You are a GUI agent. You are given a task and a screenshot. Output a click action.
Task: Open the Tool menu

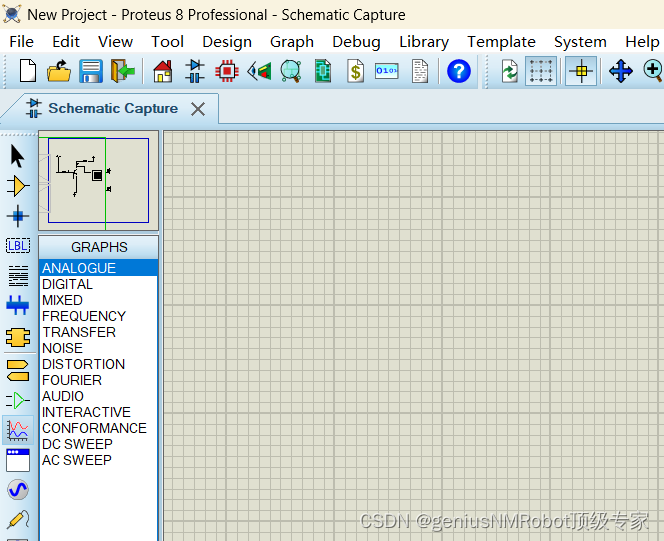[167, 41]
